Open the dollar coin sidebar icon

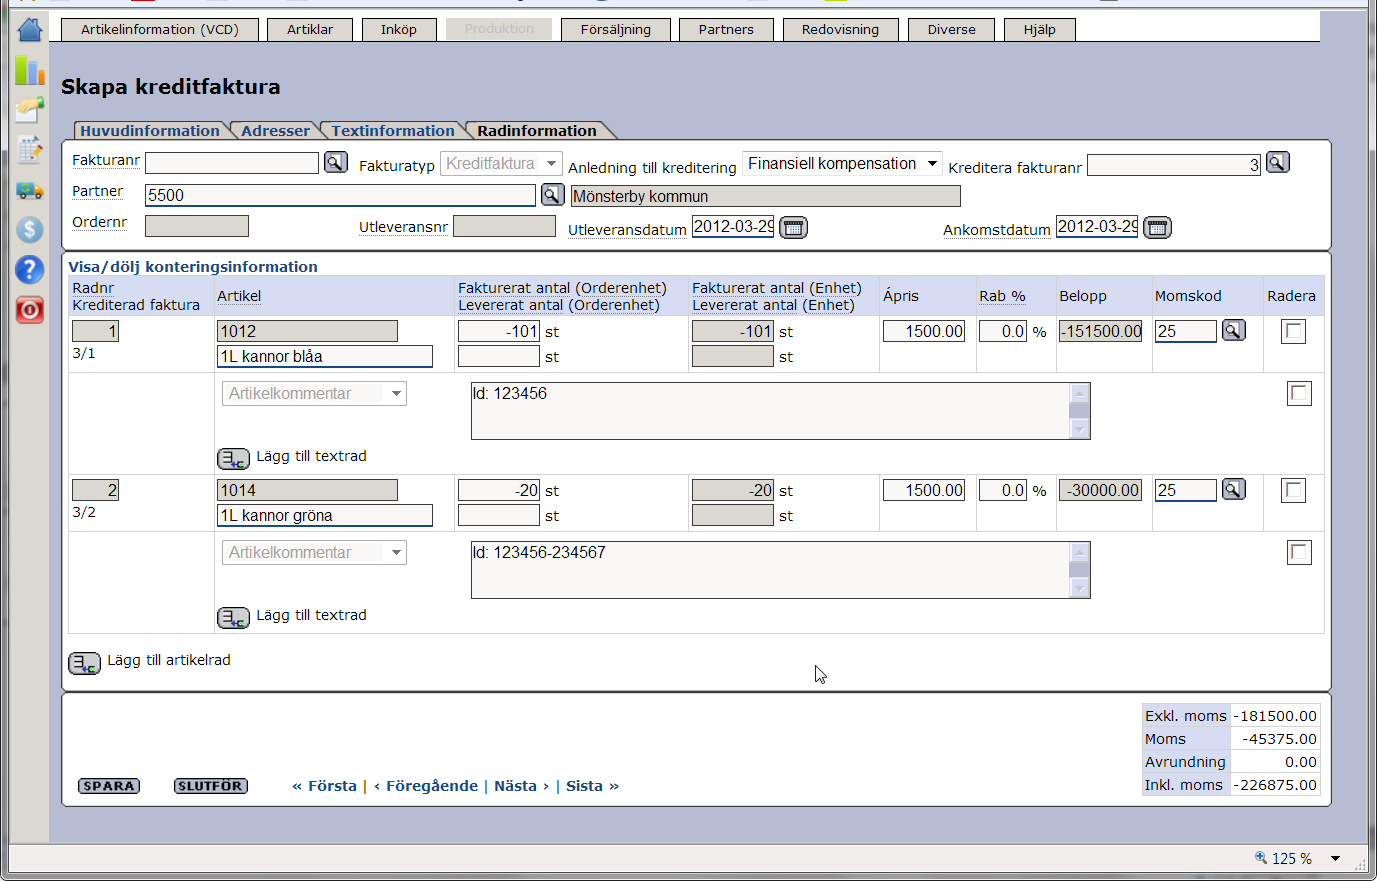pyautogui.click(x=30, y=229)
